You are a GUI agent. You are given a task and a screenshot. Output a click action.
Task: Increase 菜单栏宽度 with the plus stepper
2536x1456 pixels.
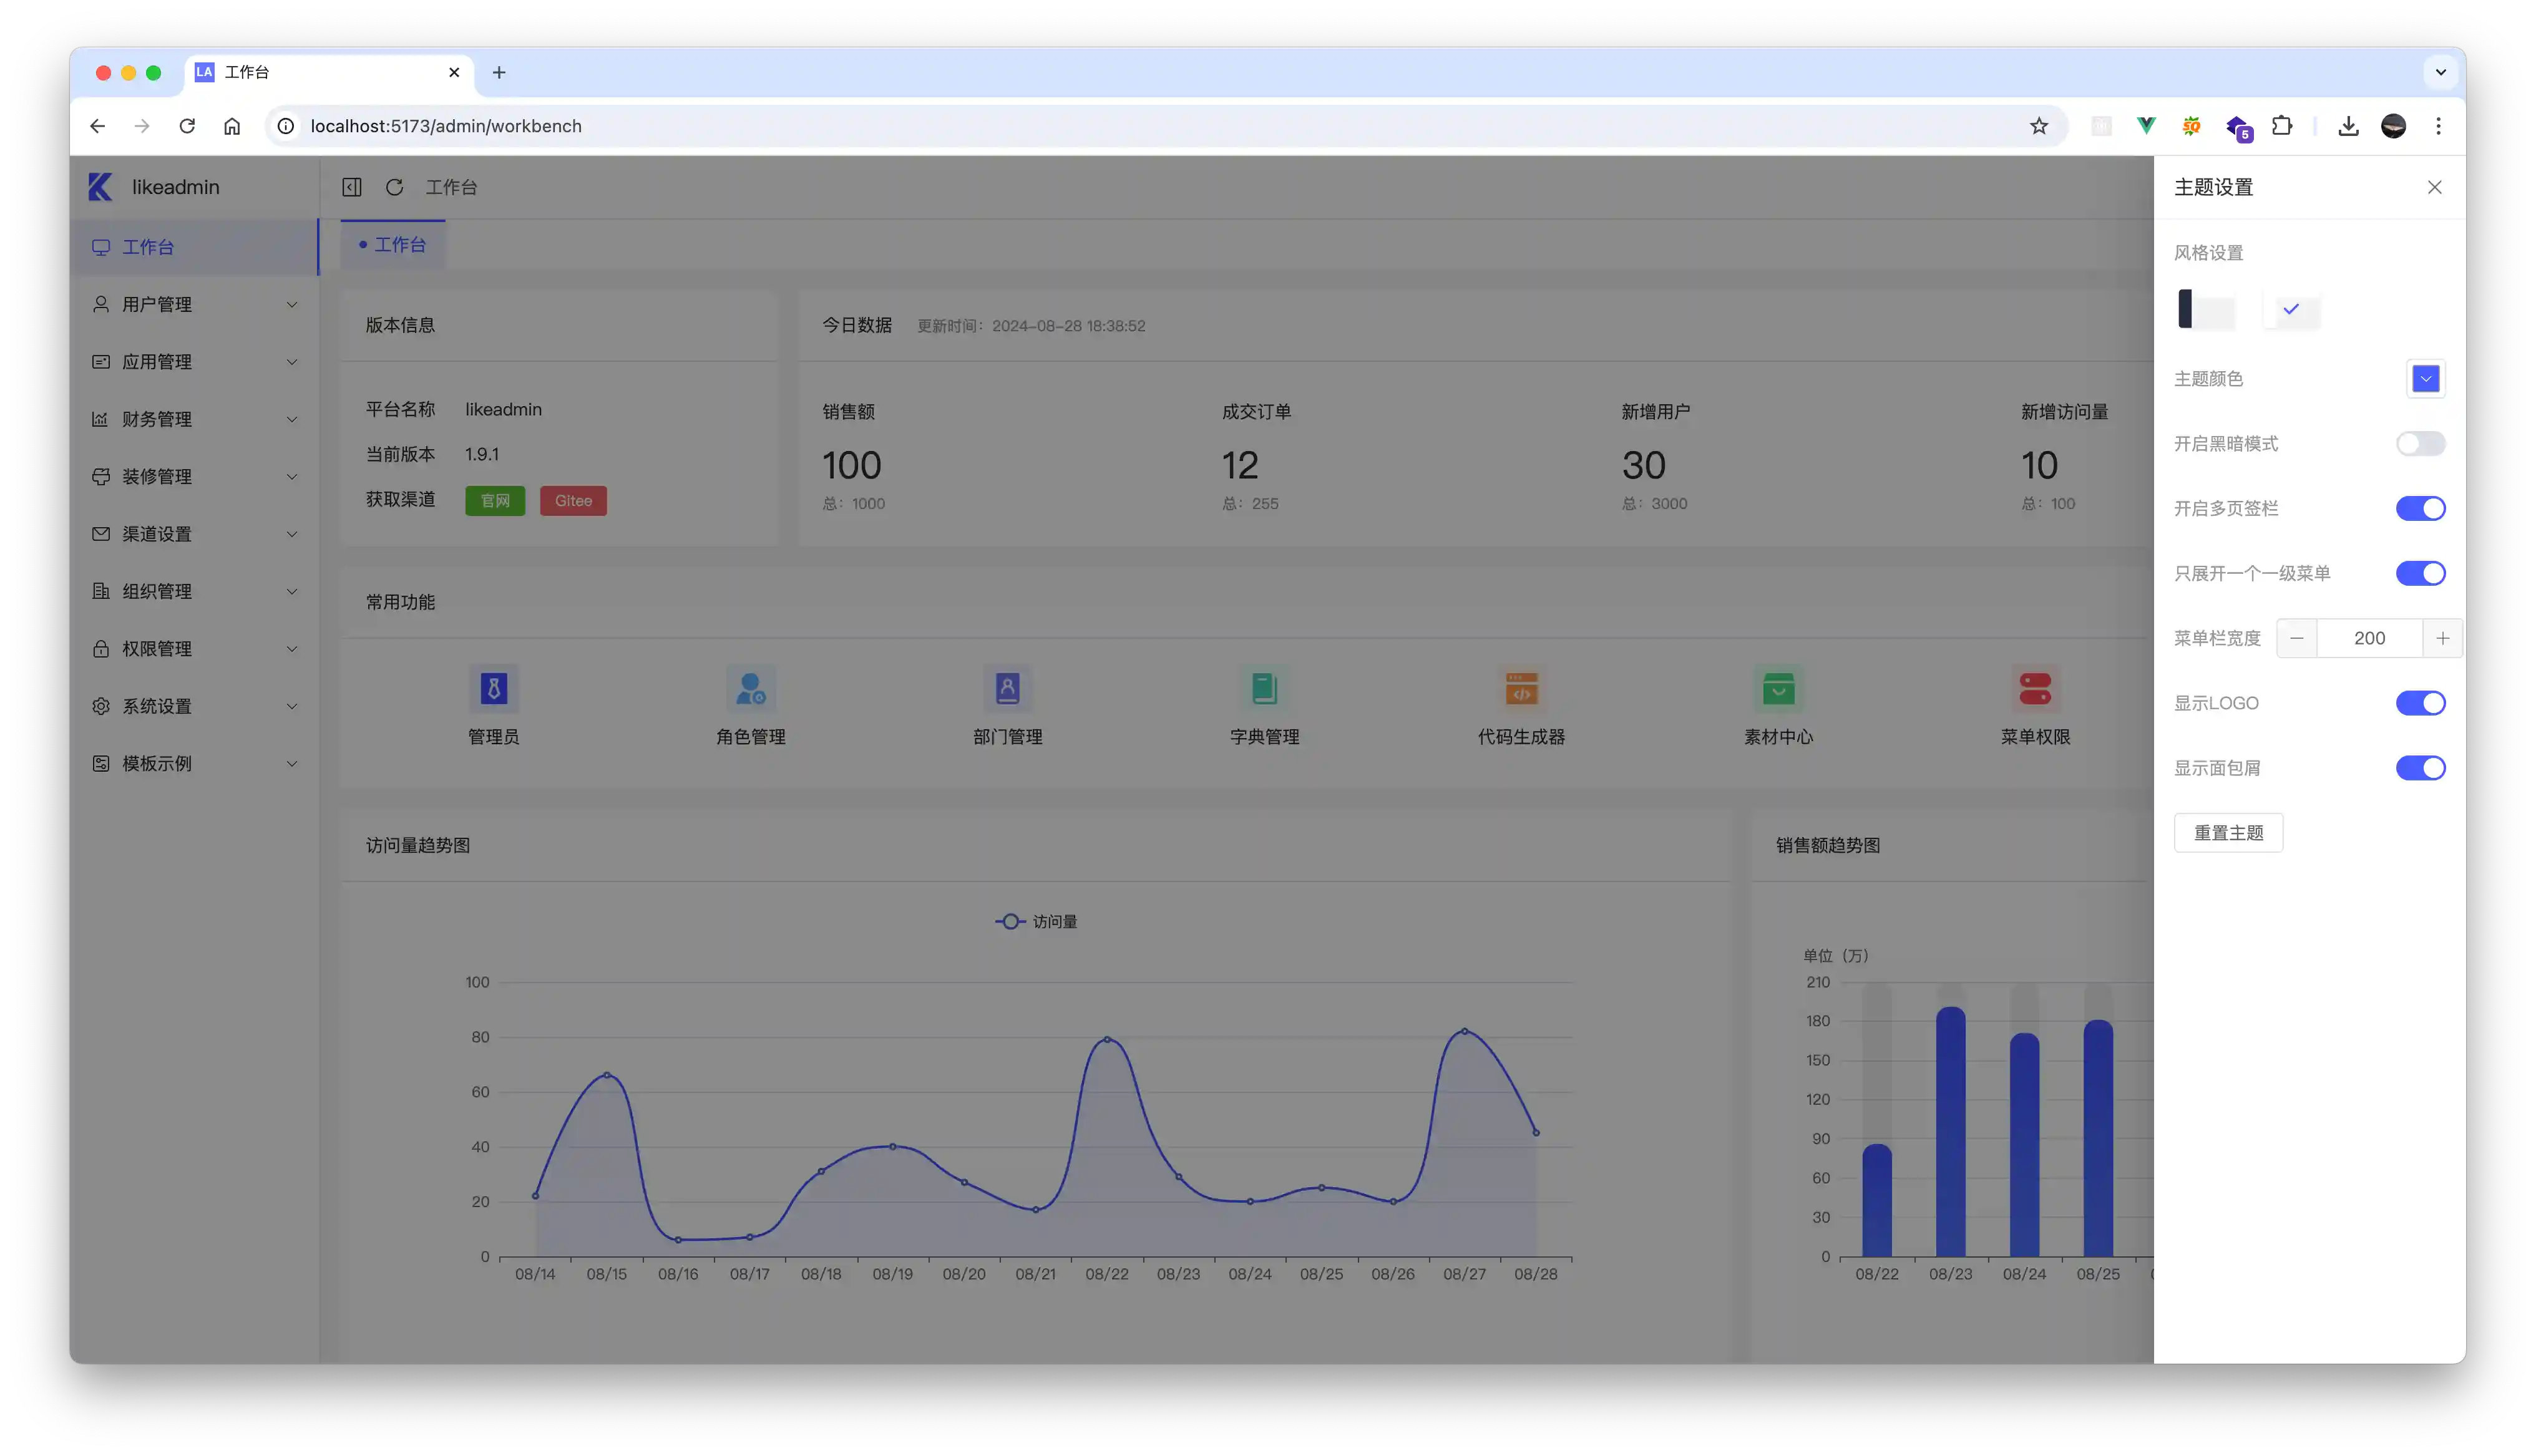pos(2442,638)
